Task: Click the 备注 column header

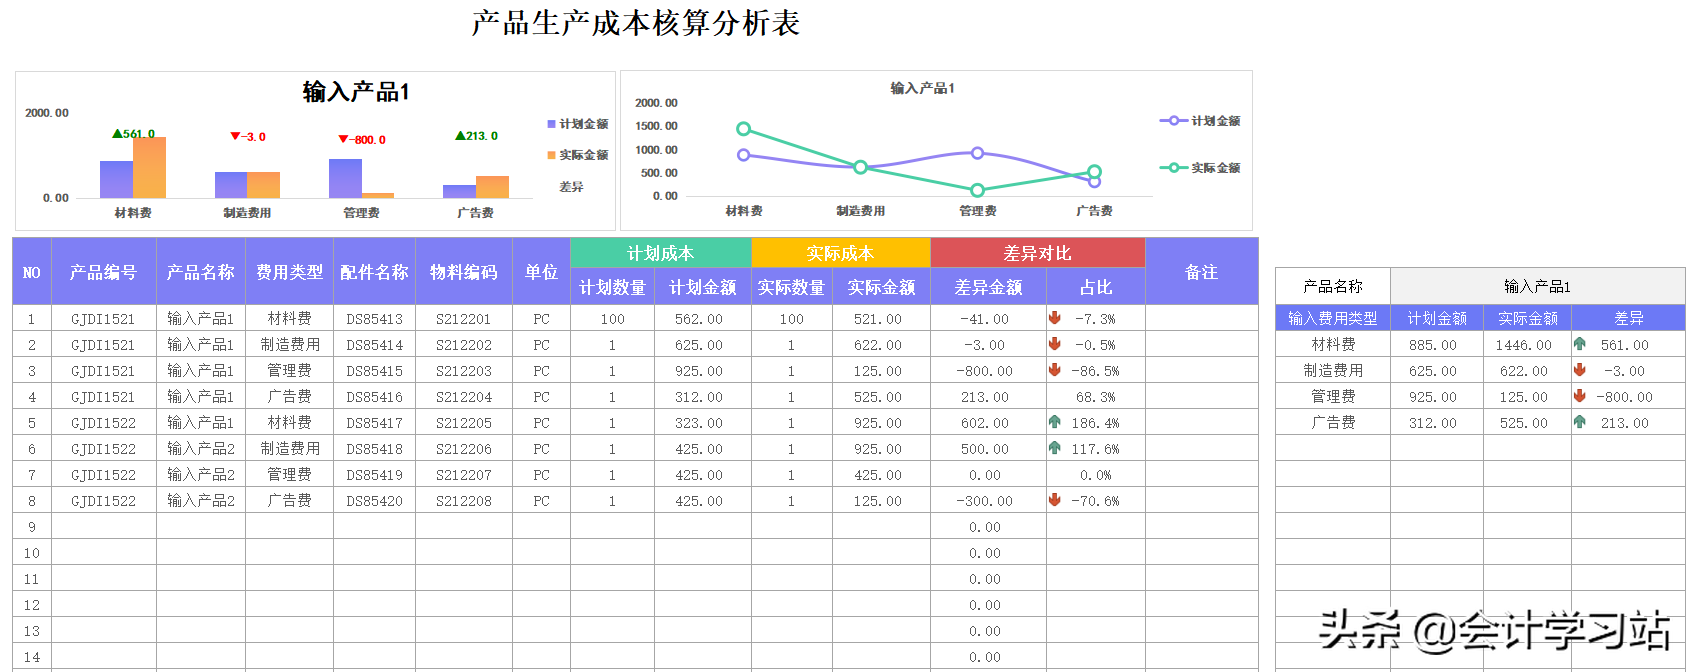Action: [1201, 272]
